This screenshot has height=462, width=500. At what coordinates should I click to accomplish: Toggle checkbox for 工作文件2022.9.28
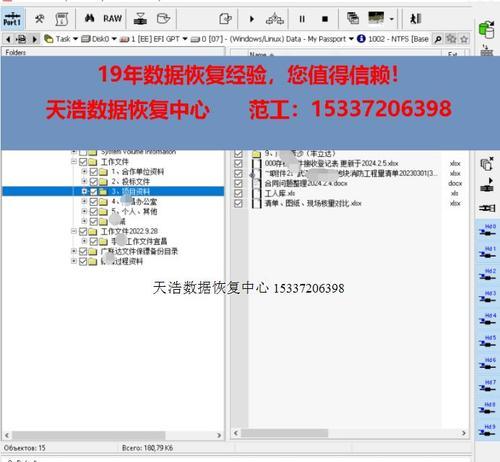point(83,231)
